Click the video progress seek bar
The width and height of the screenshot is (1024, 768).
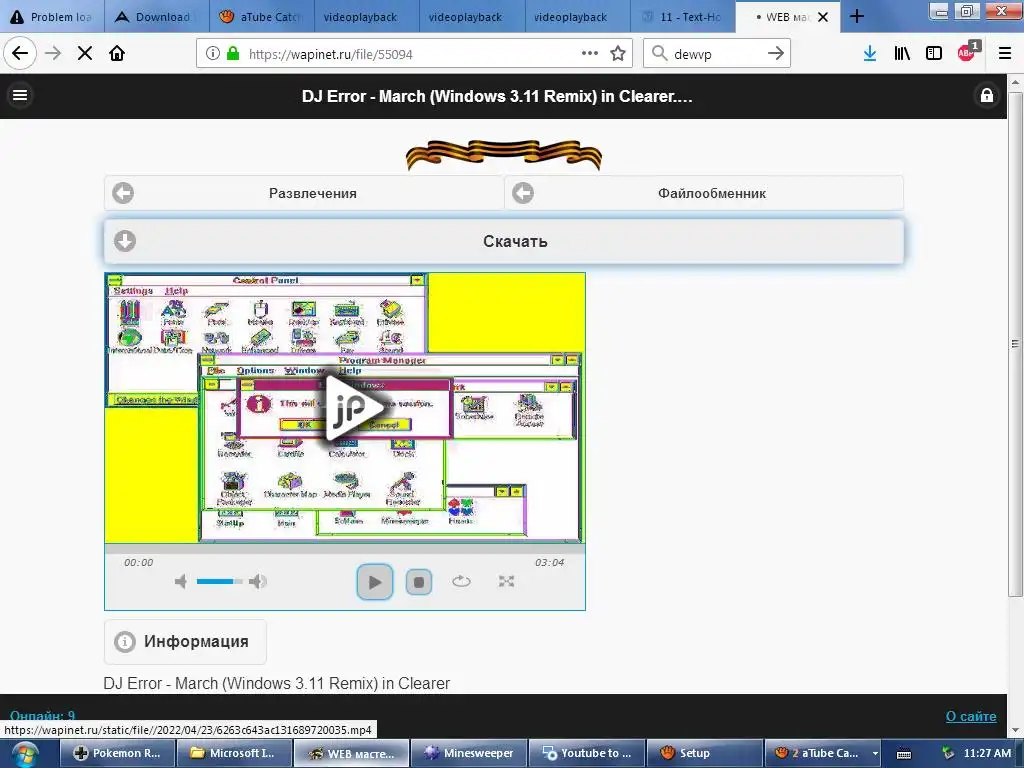(x=345, y=548)
